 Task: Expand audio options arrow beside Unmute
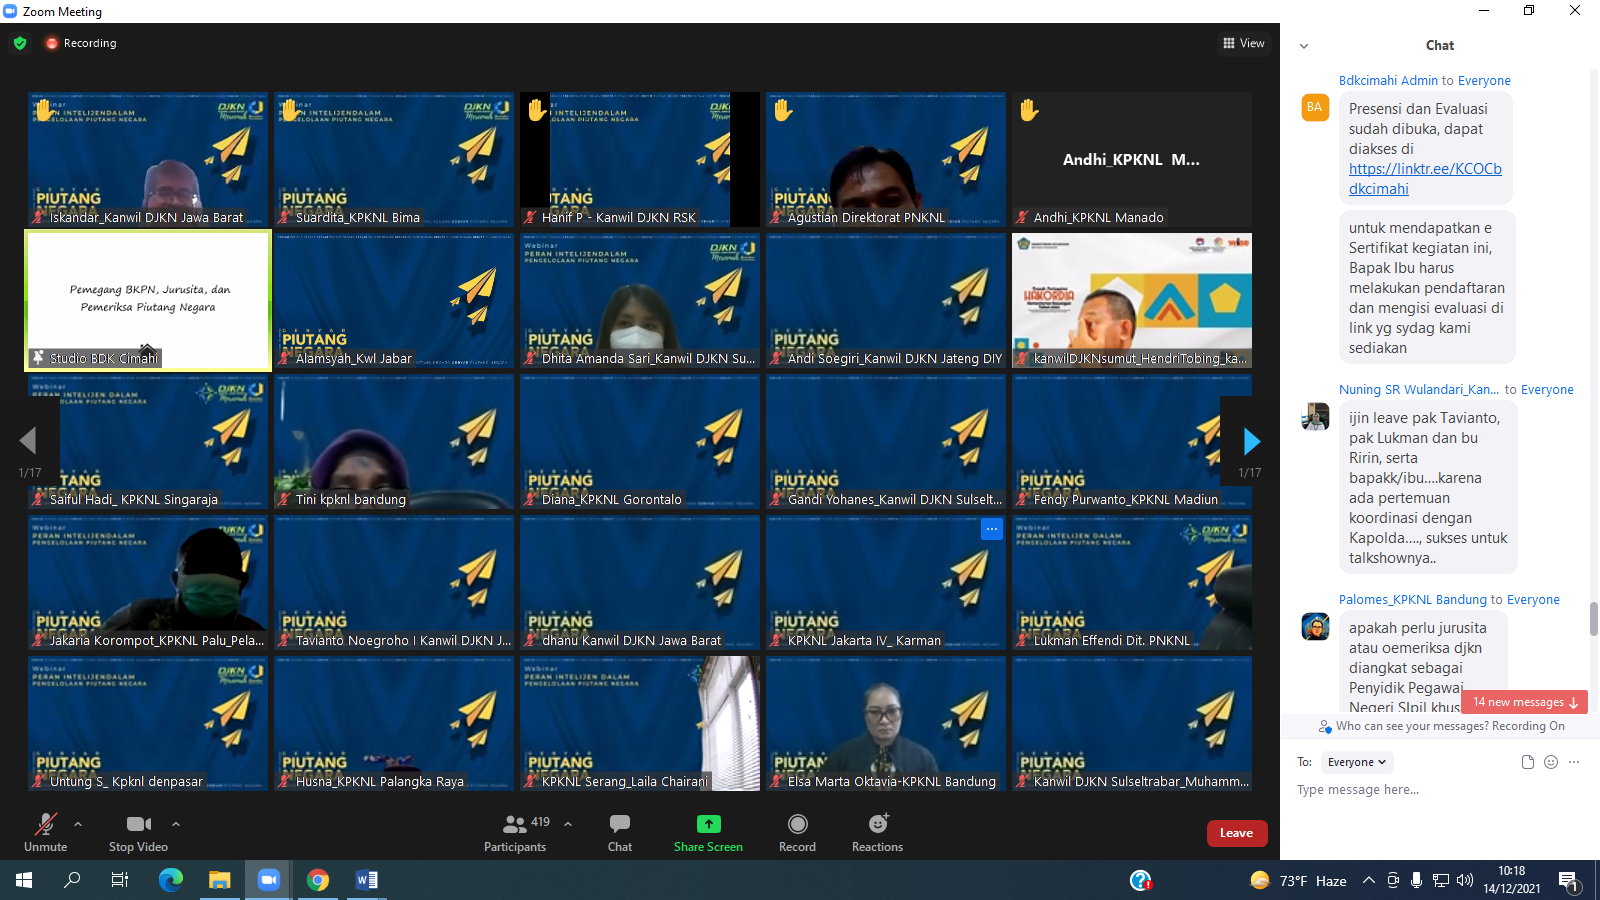[x=78, y=824]
